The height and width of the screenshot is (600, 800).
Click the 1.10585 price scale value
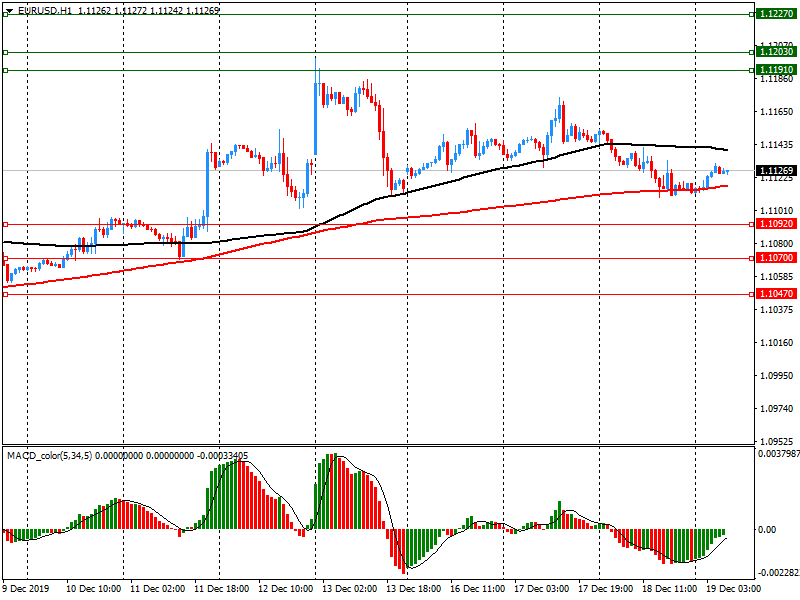point(777,277)
